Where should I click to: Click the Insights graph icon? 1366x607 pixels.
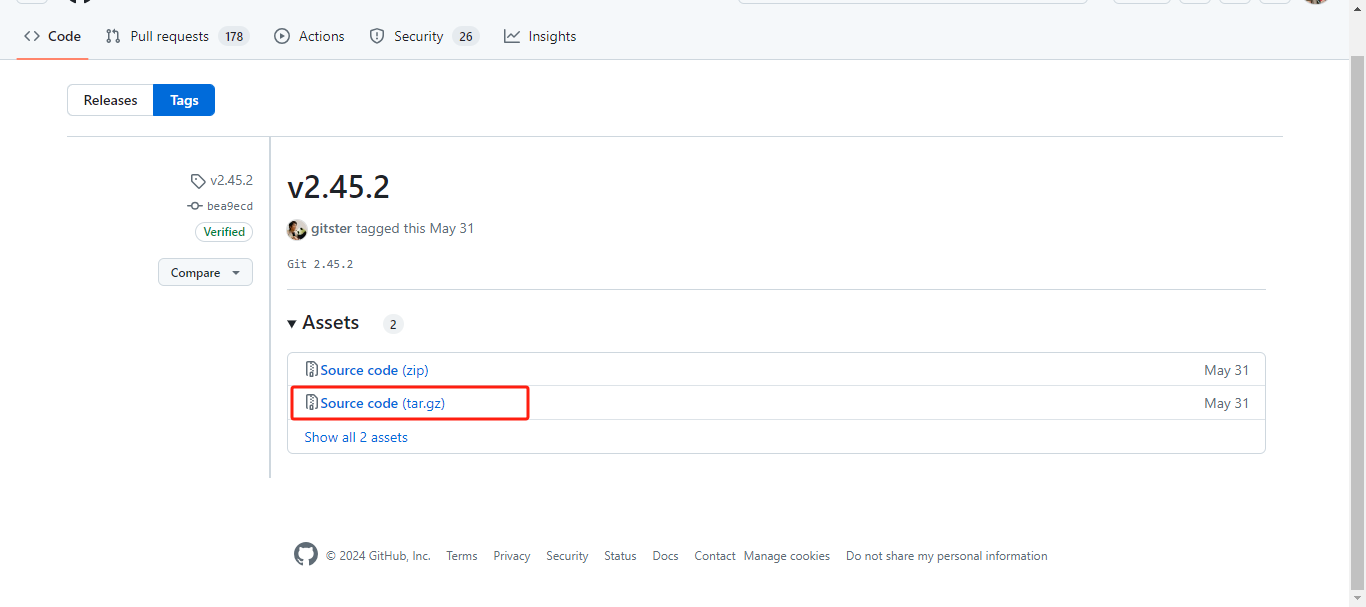(512, 36)
